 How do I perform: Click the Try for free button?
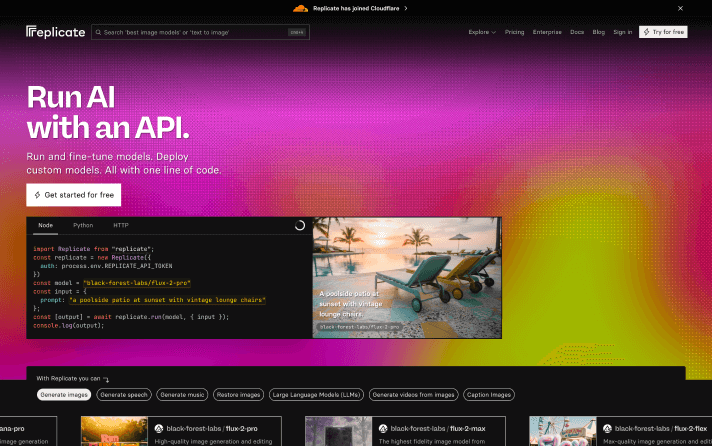click(x=663, y=32)
